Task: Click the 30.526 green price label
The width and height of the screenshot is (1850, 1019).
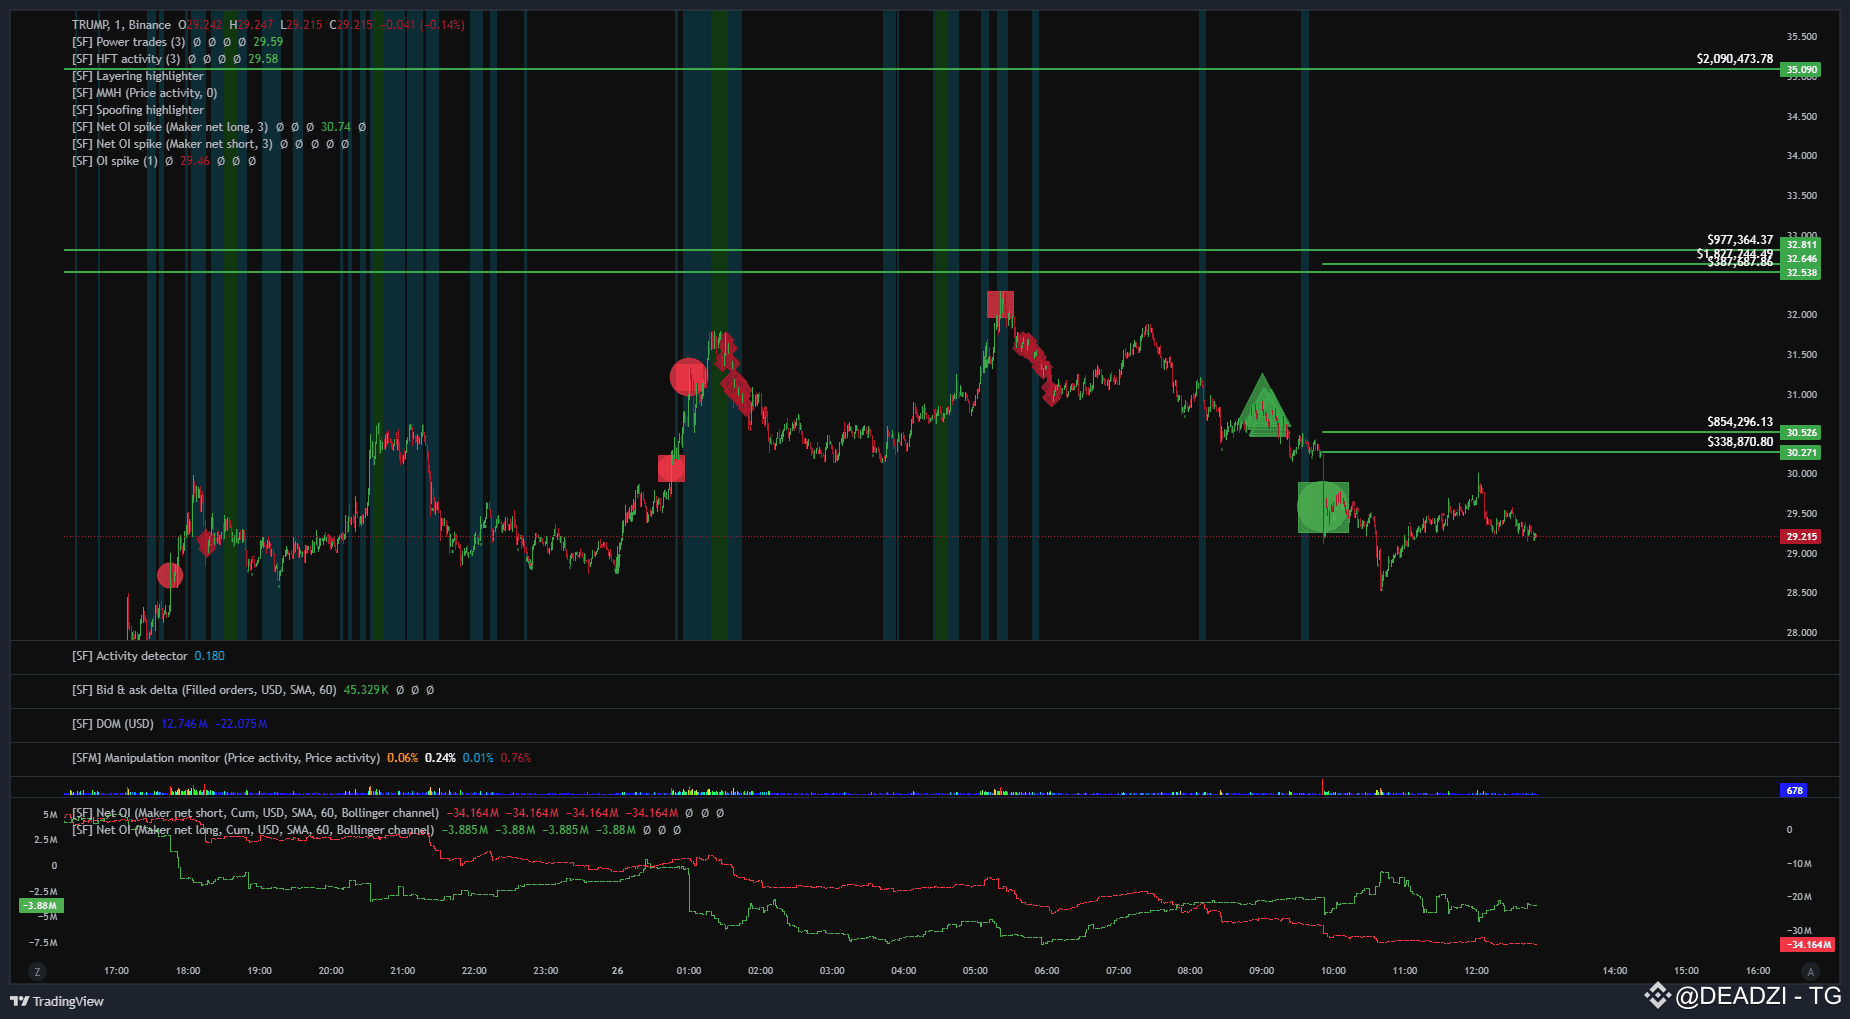Action: 1801,433
